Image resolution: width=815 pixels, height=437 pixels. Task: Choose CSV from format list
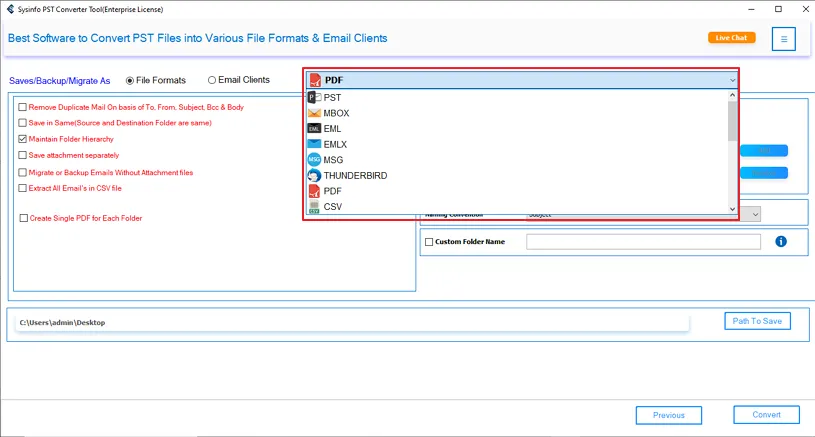point(517,206)
